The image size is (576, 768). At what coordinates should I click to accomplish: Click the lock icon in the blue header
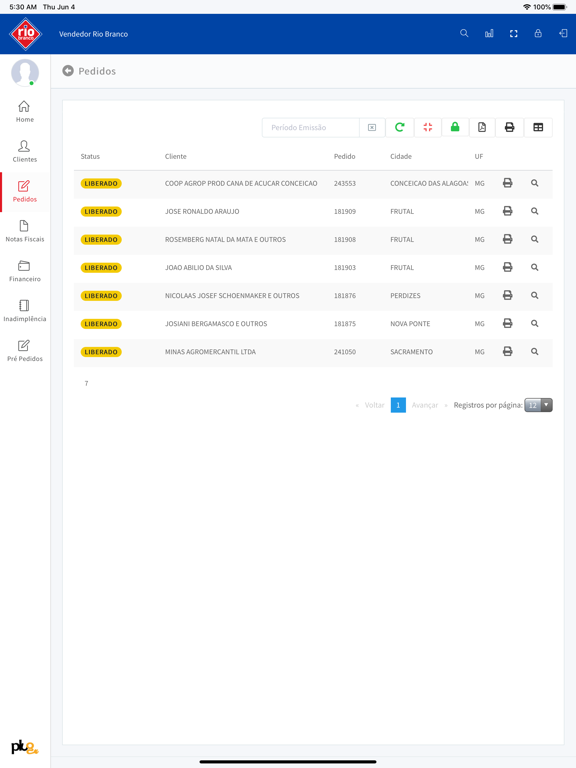click(x=538, y=33)
